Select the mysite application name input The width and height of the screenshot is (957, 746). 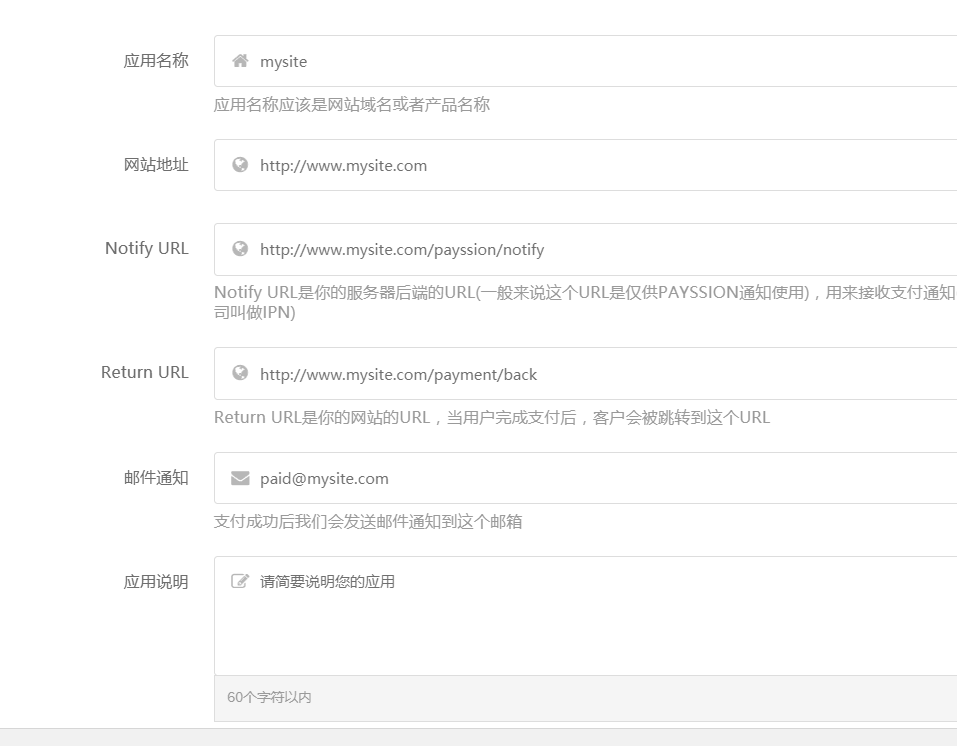(x=500, y=61)
